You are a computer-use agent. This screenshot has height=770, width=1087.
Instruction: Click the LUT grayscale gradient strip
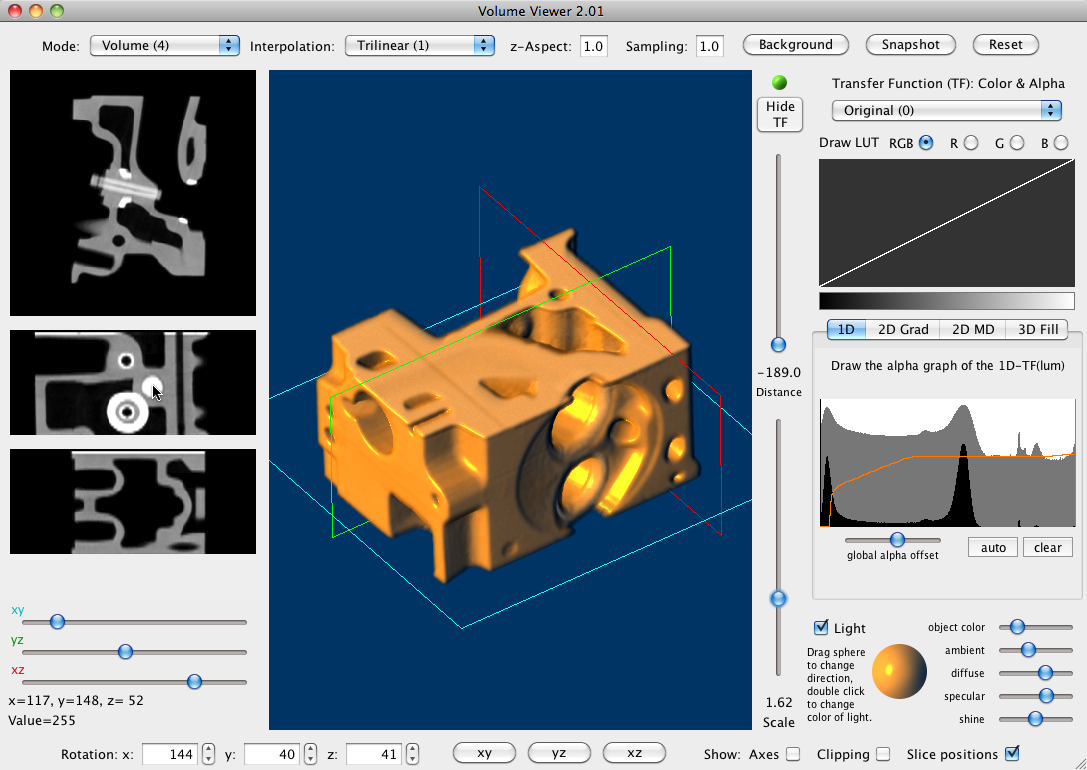pos(946,300)
